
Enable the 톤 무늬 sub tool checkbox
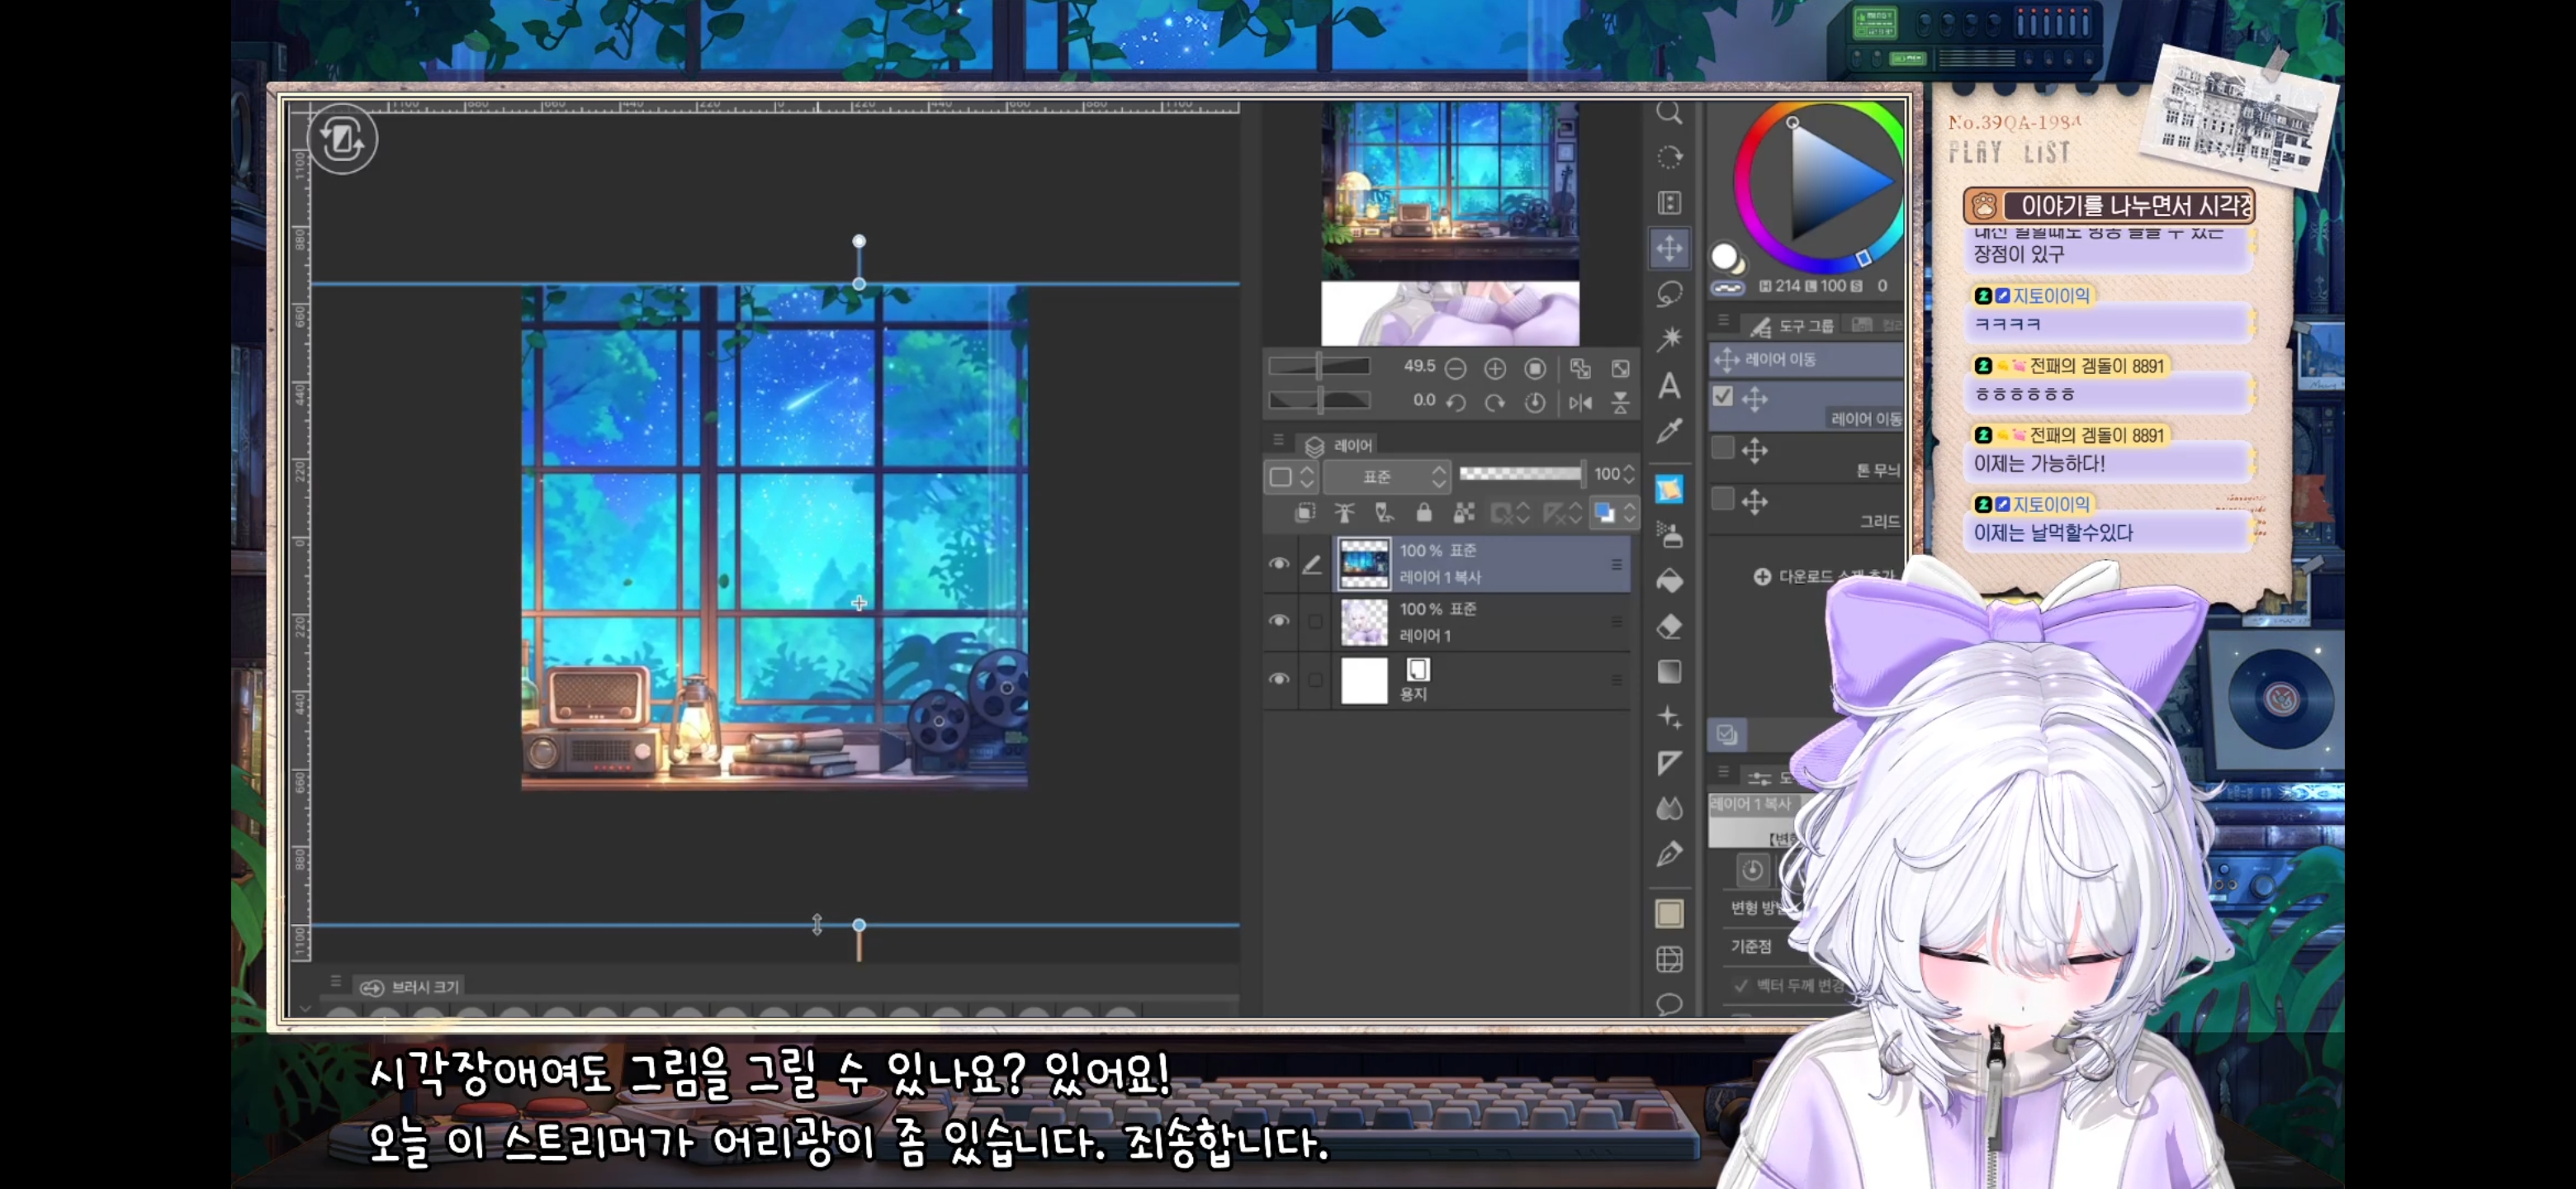(x=1722, y=447)
